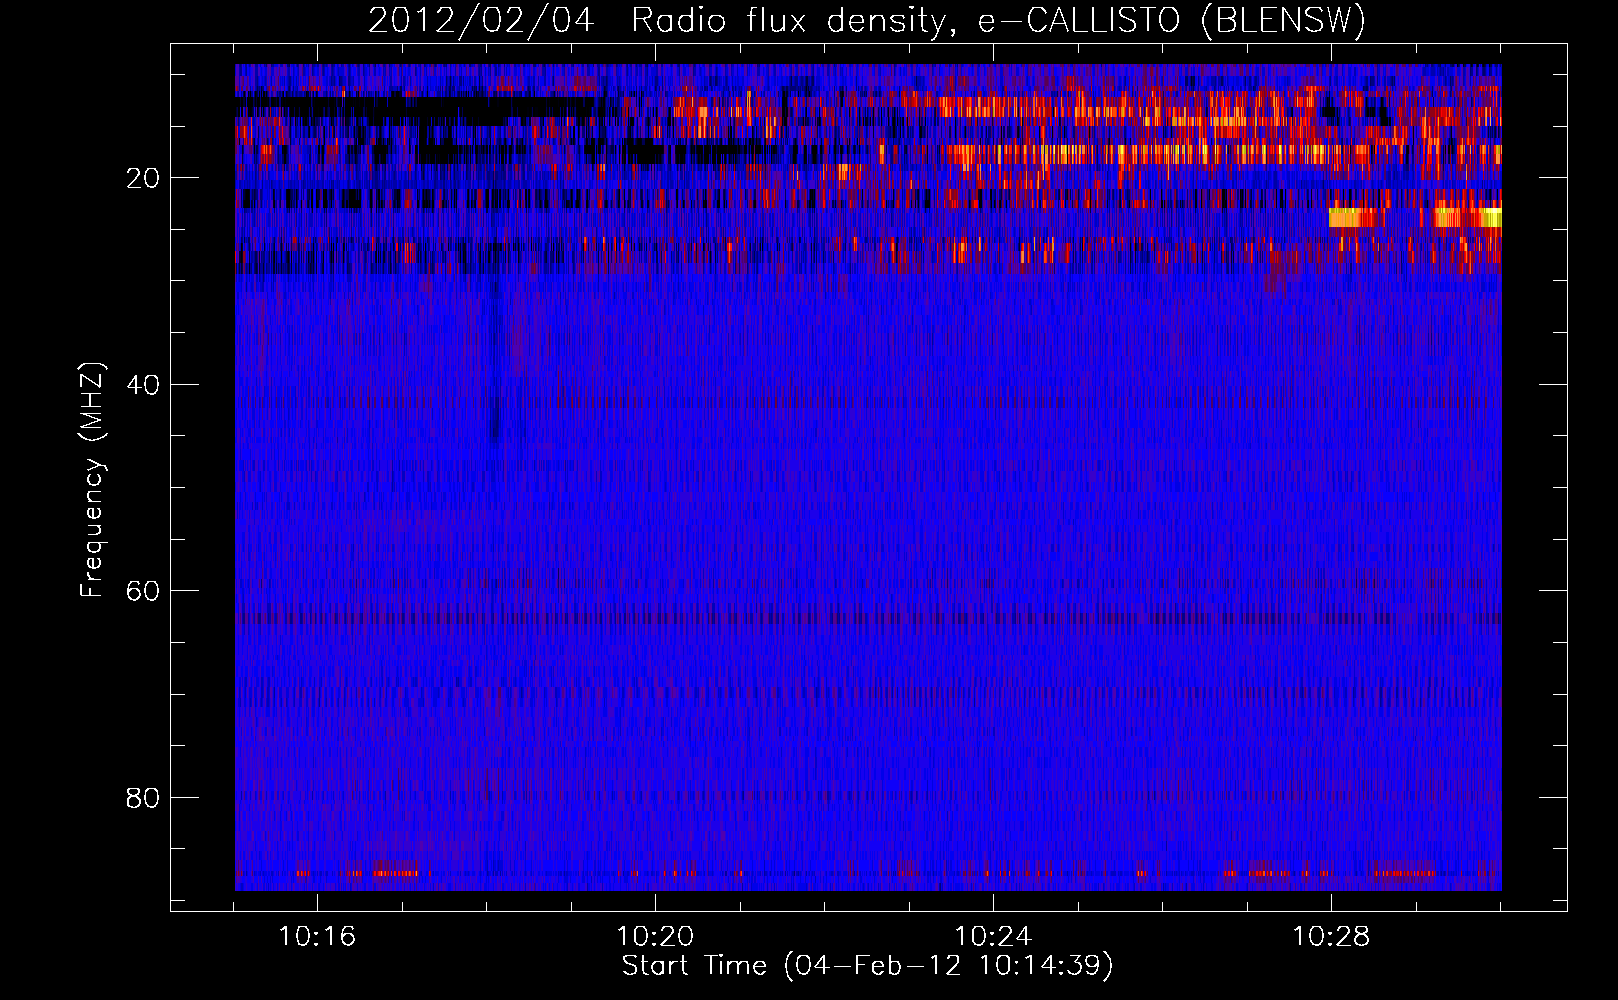Click the date "2012/02/04" in the title

(x=482, y=21)
